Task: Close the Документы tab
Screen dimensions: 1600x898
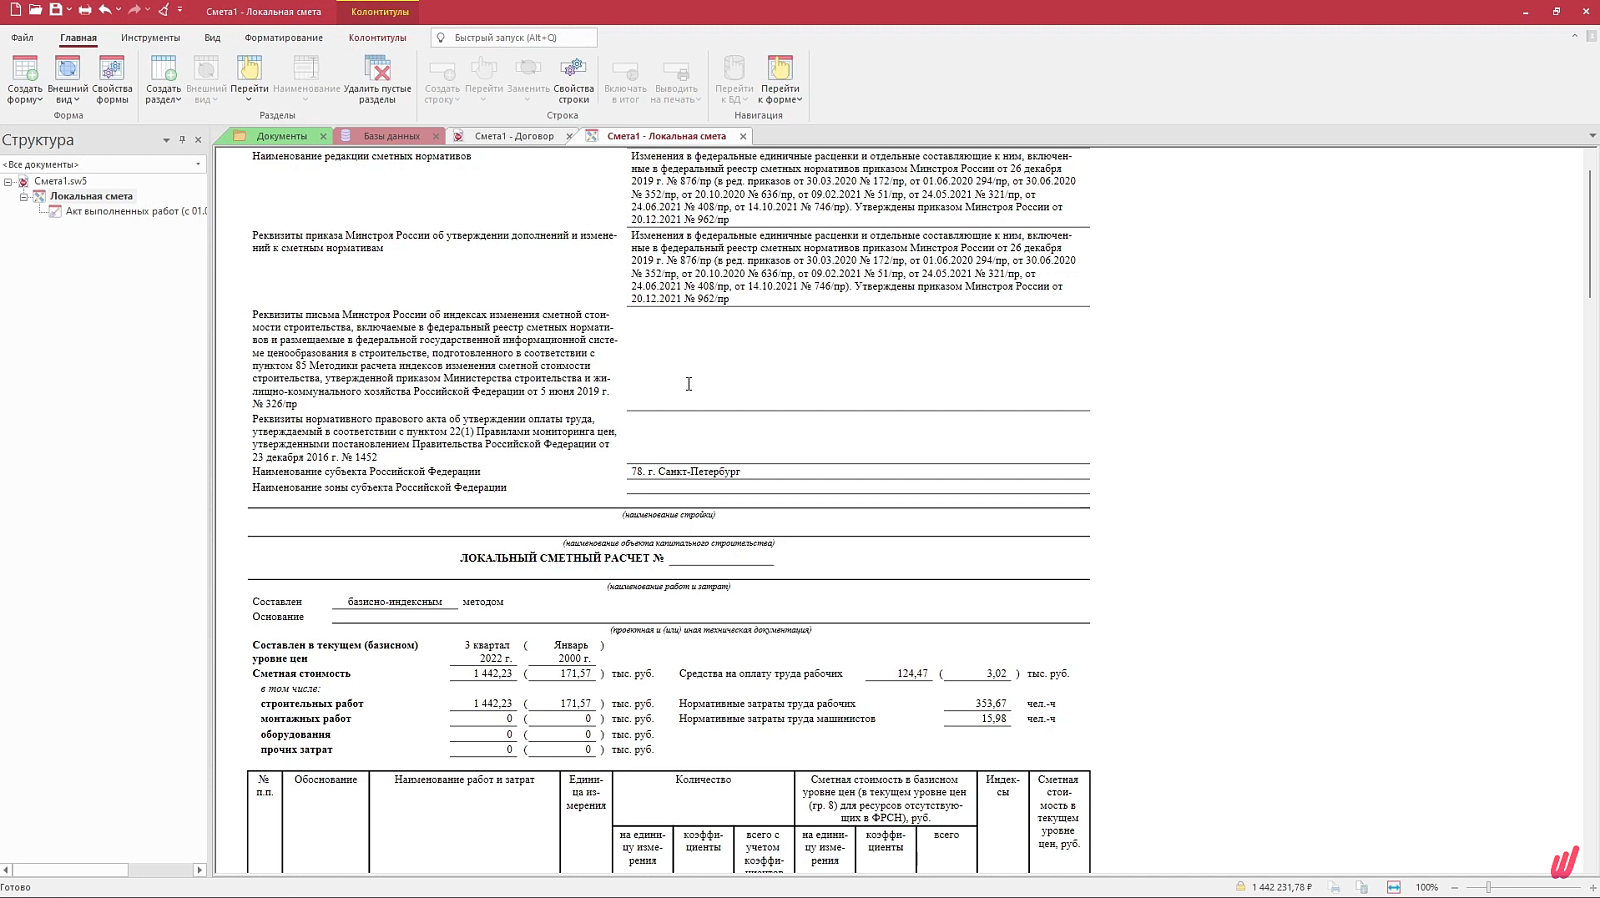Action: [x=323, y=136]
